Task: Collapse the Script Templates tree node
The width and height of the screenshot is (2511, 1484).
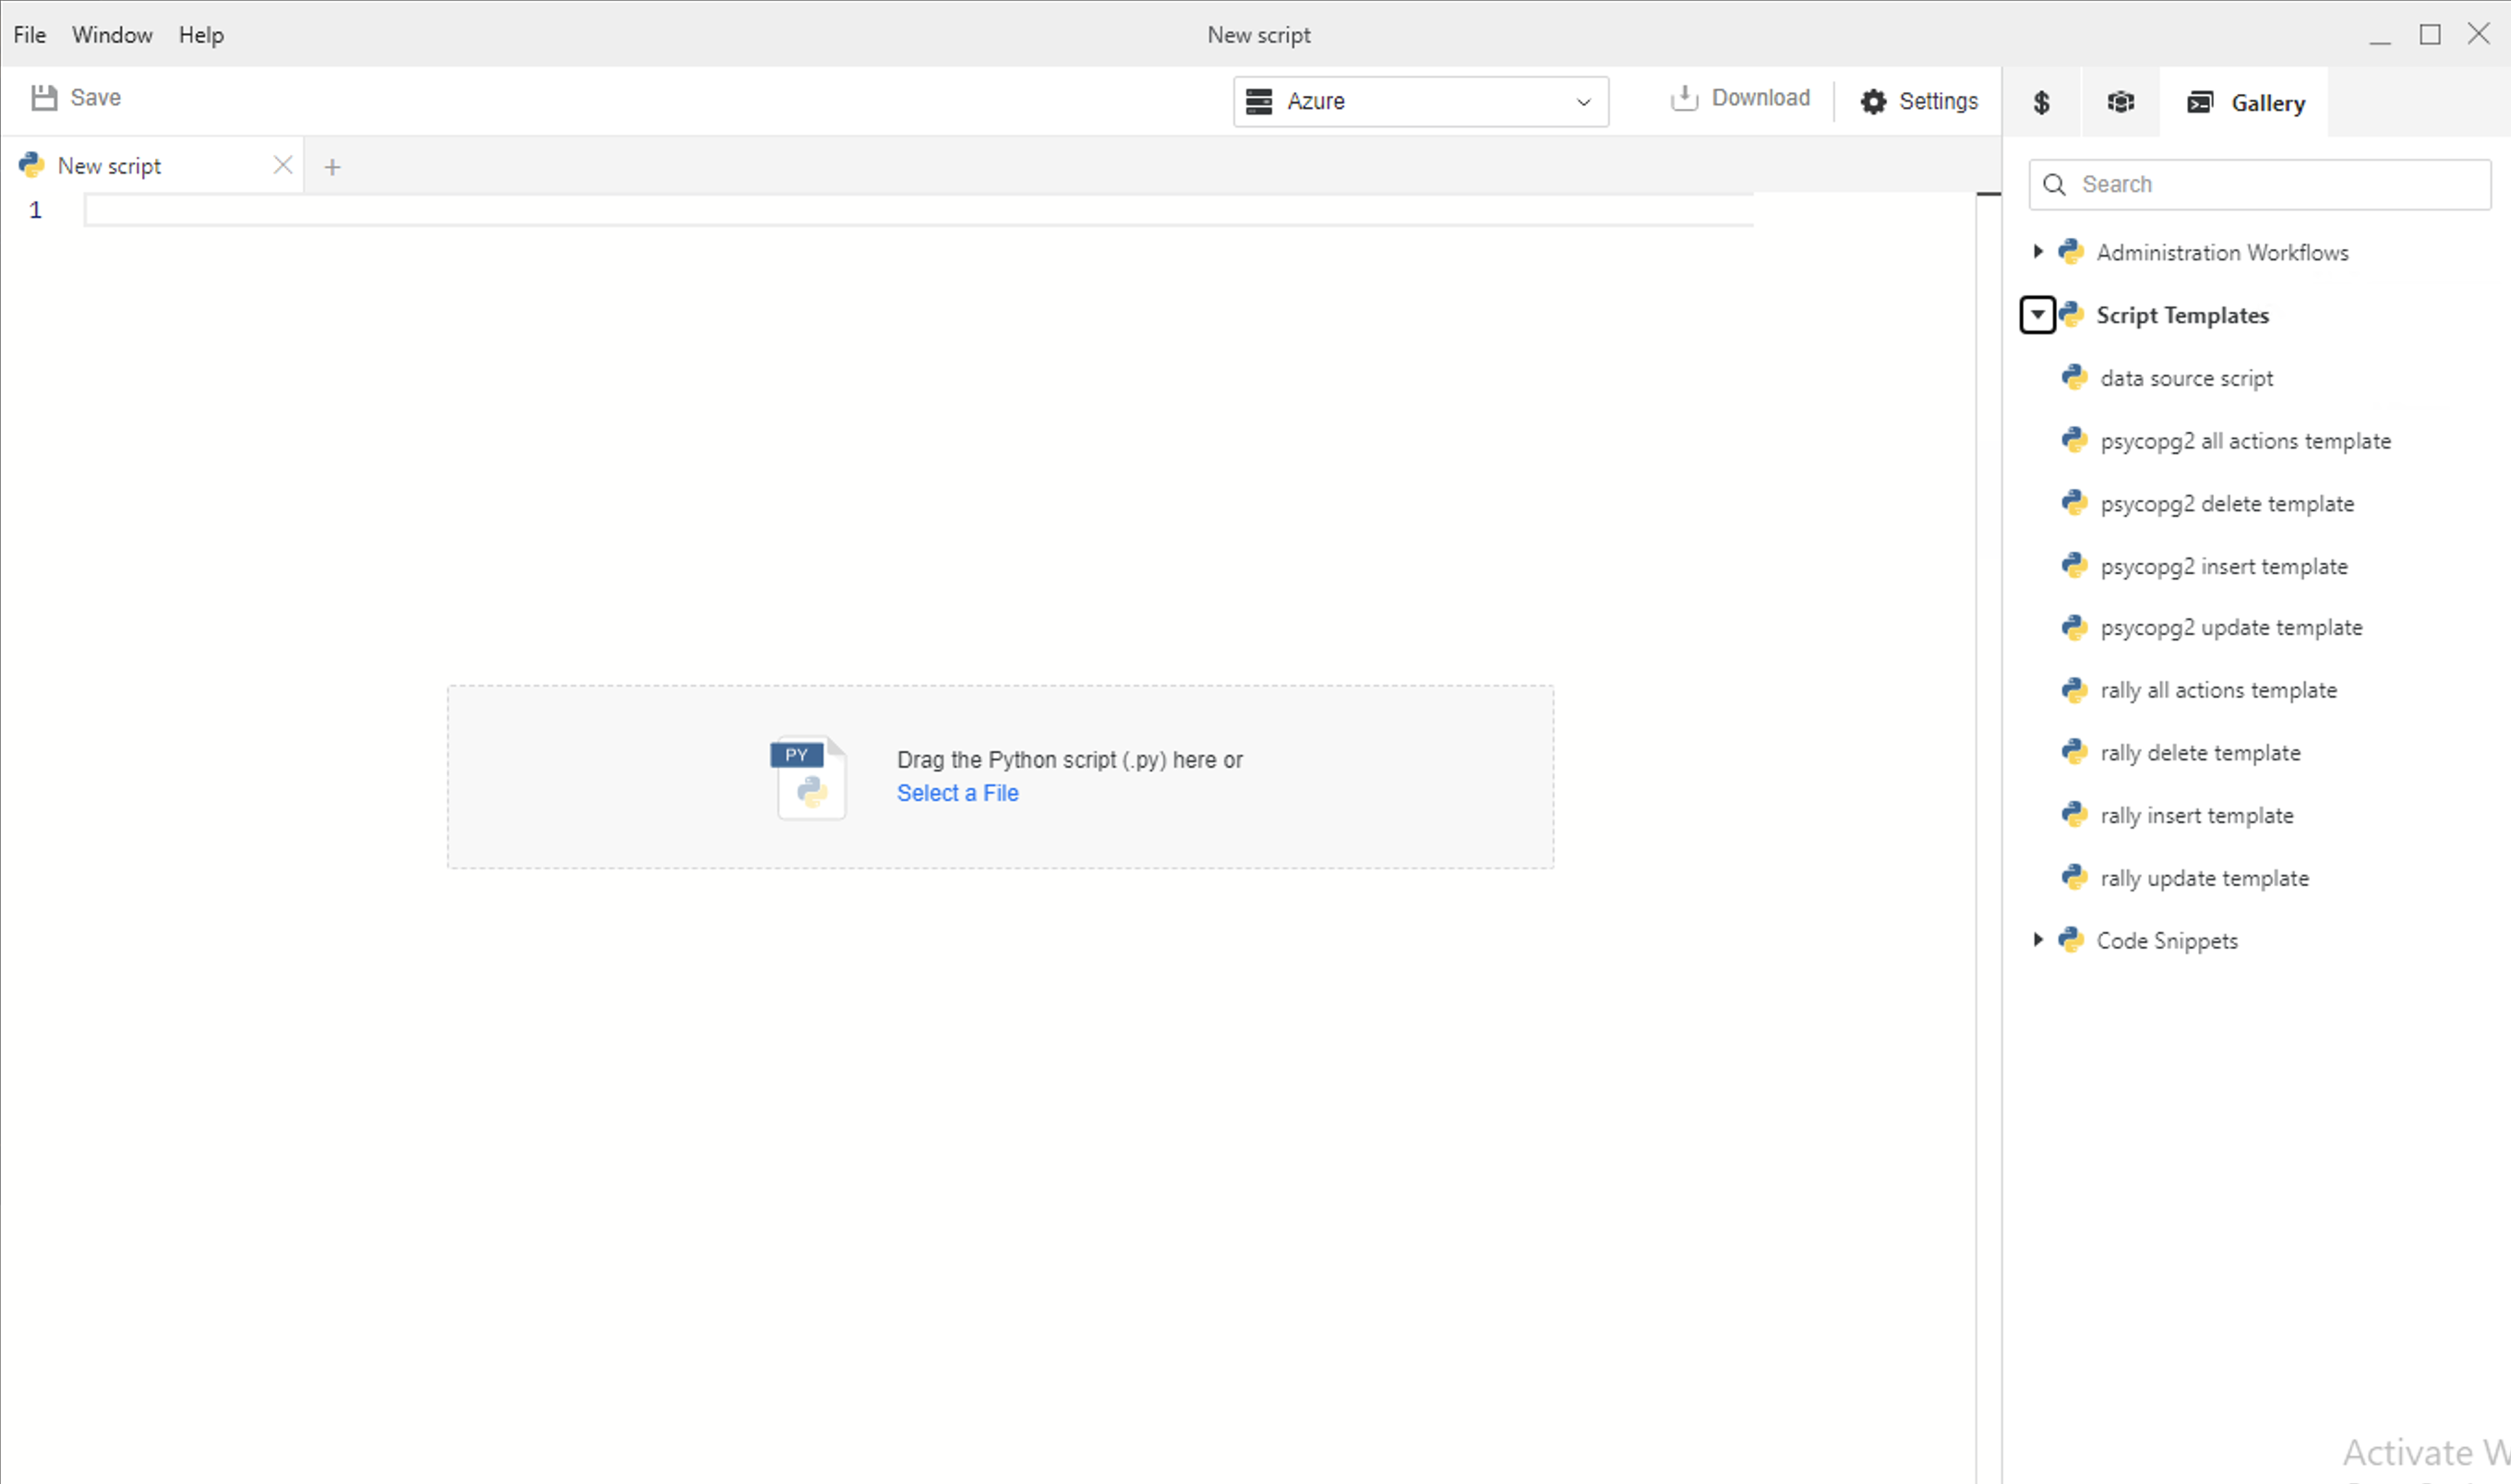Action: point(2037,315)
